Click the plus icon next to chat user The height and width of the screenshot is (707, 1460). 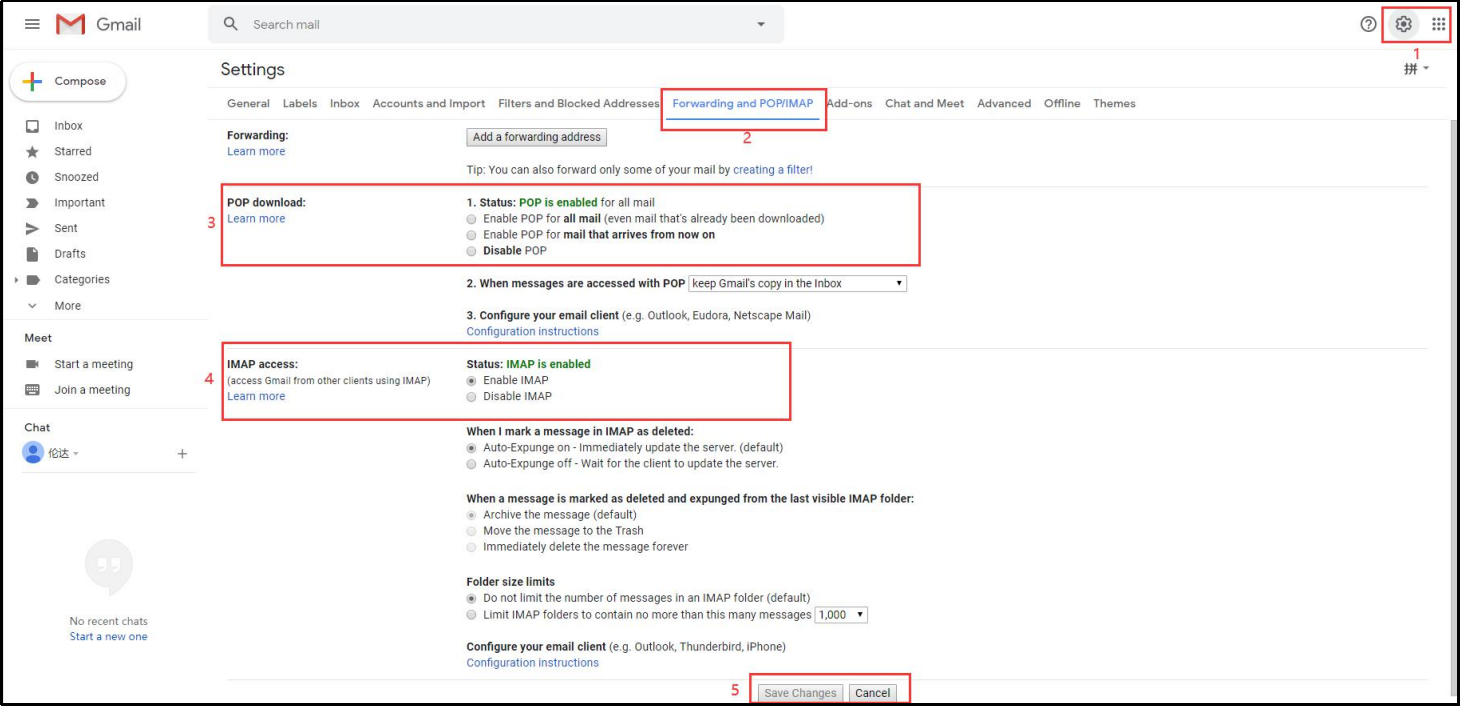coord(182,454)
